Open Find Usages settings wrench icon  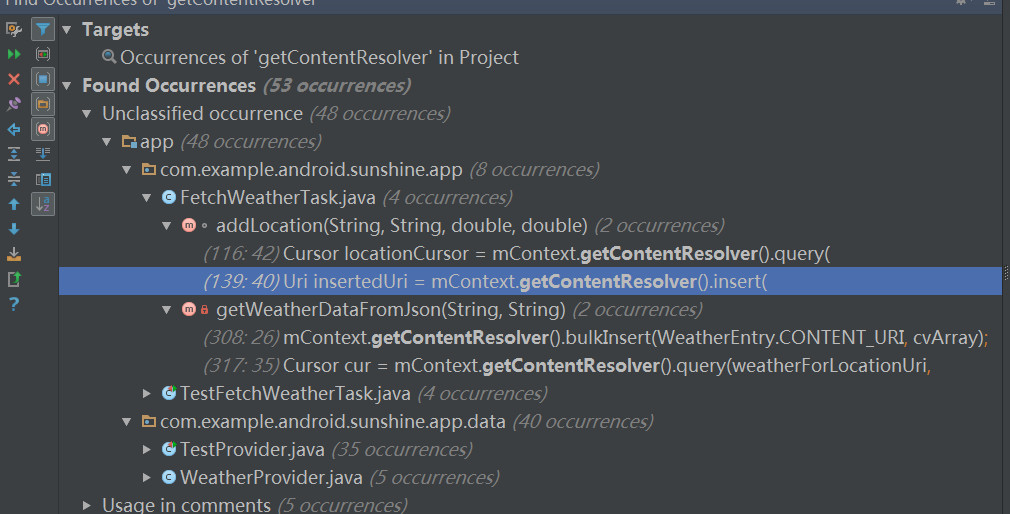coord(14,29)
